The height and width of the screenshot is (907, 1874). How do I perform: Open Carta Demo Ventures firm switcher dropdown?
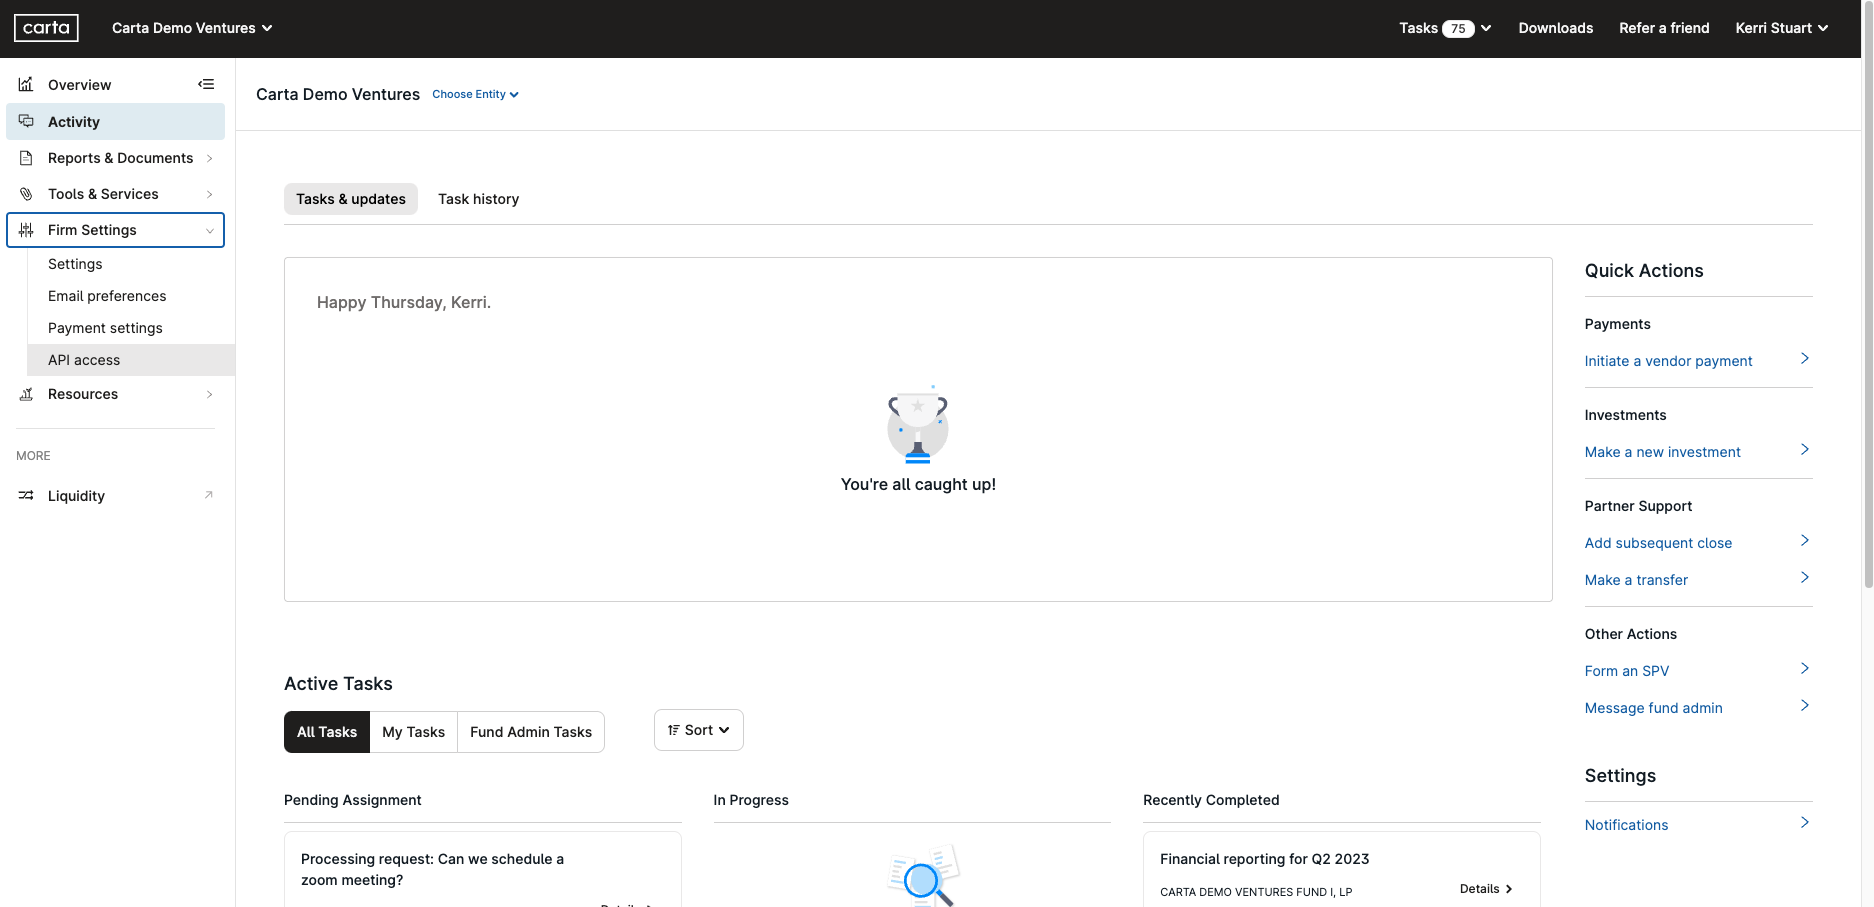[192, 28]
